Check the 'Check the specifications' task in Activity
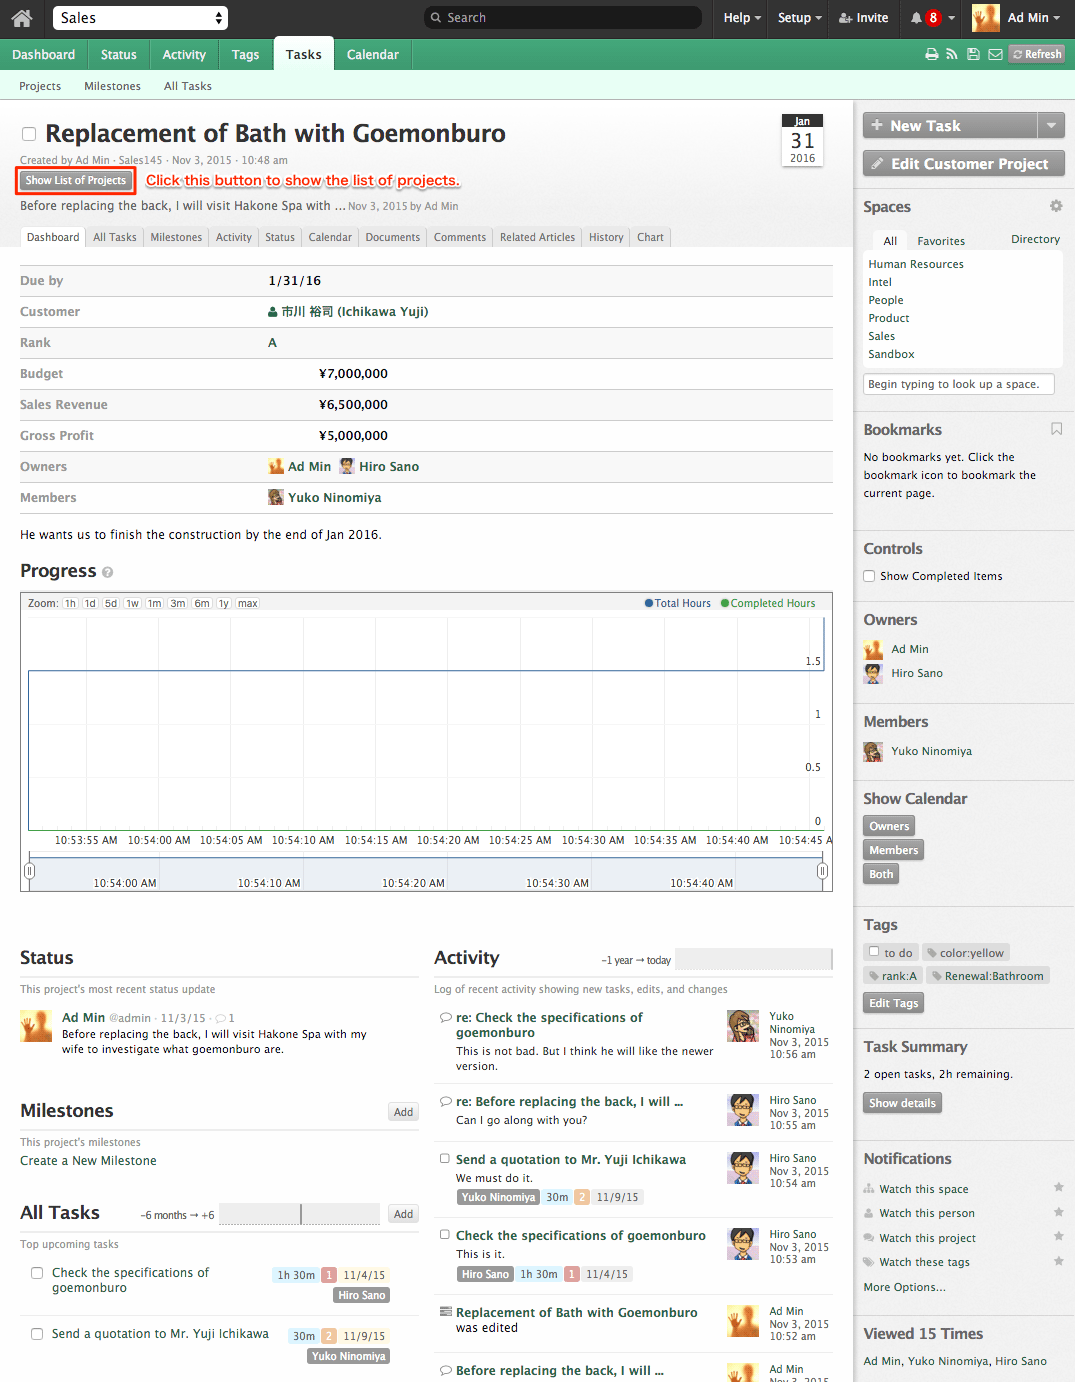The image size is (1075, 1382). [445, 1235]
